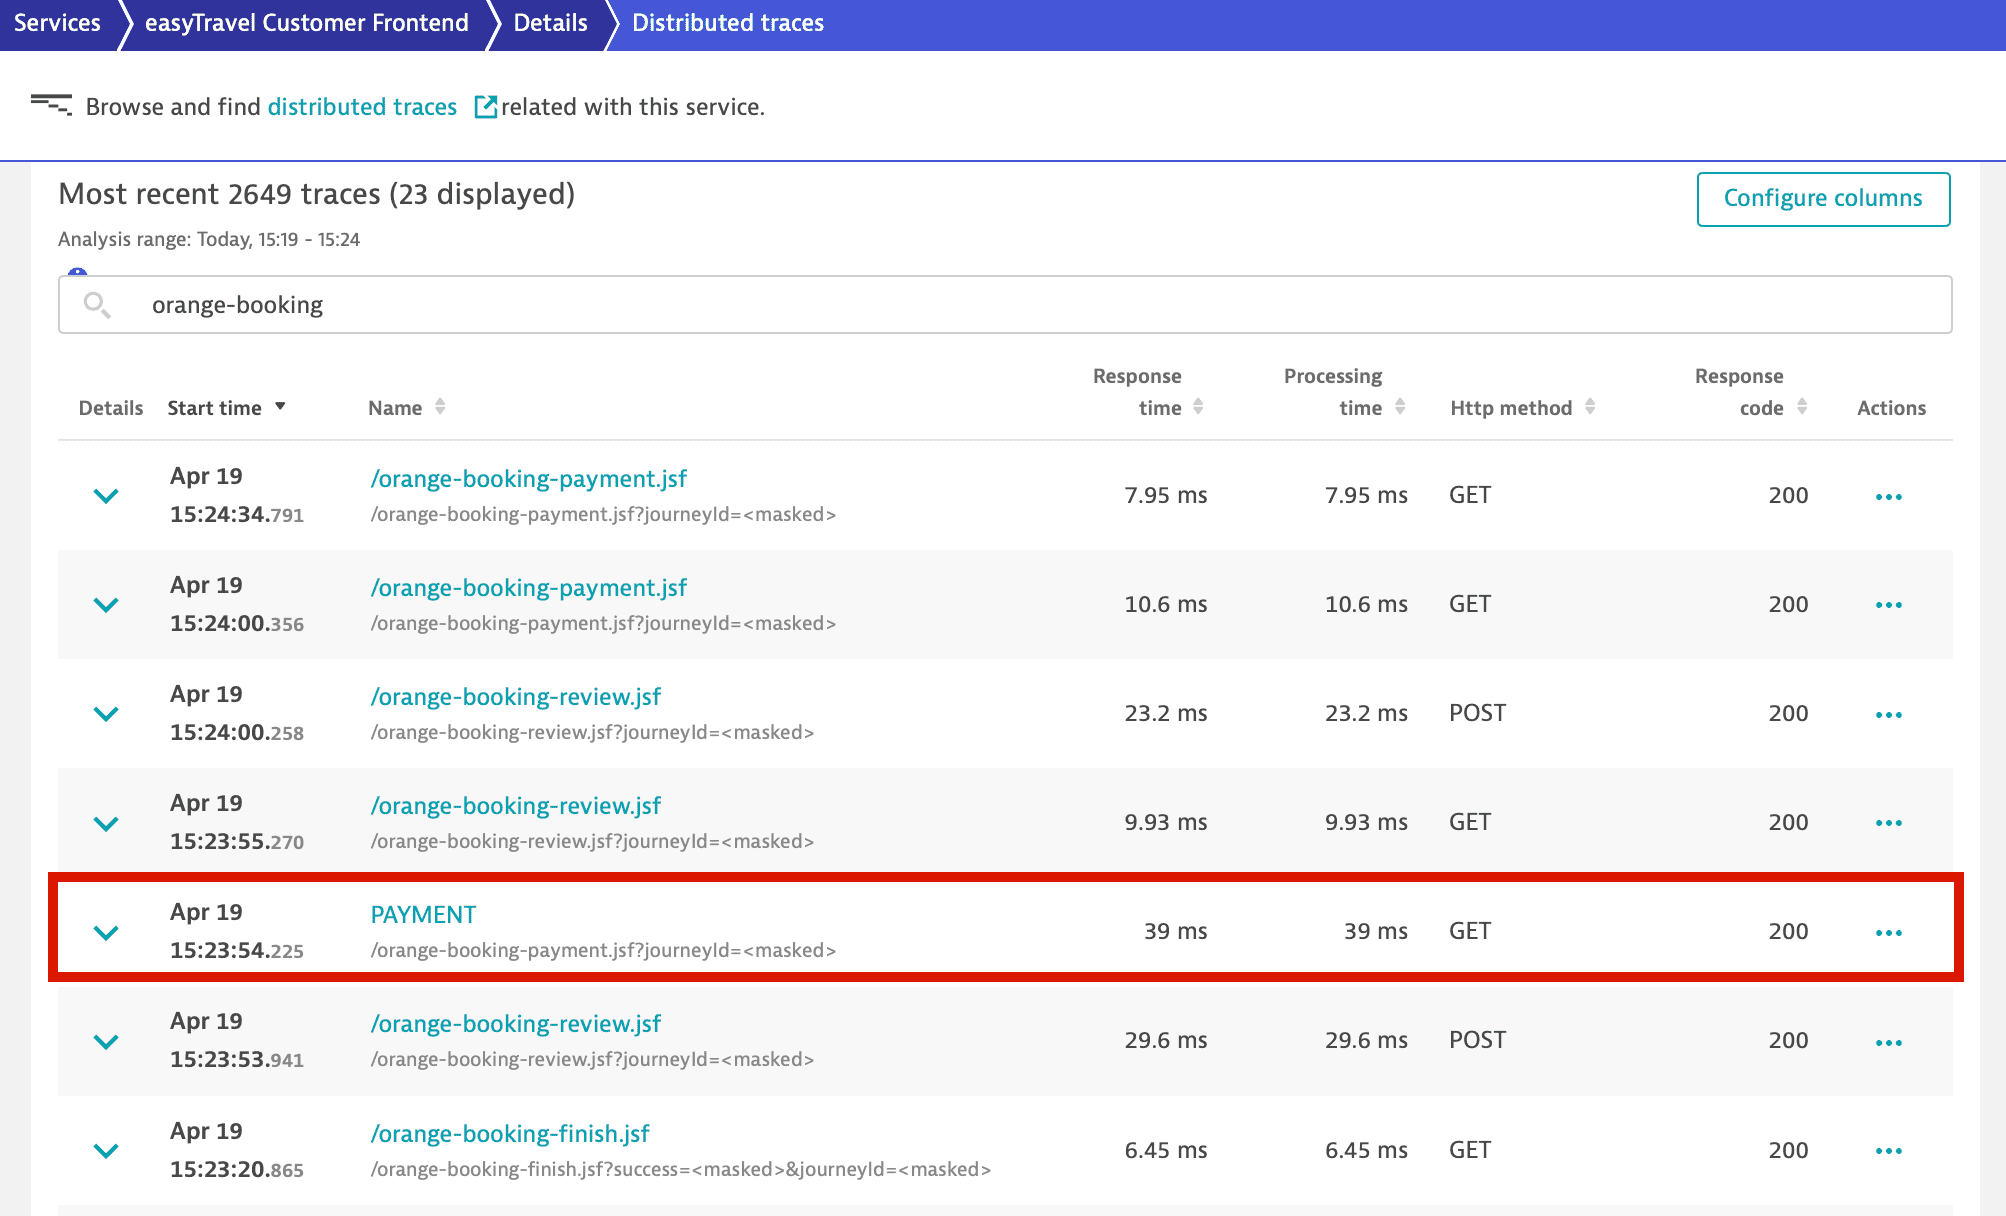Expand details of the 15:24:00.258 review trace
The width and height of the screenshot is (2006, 1216).
pyautogui.click(x=106, y=714)
